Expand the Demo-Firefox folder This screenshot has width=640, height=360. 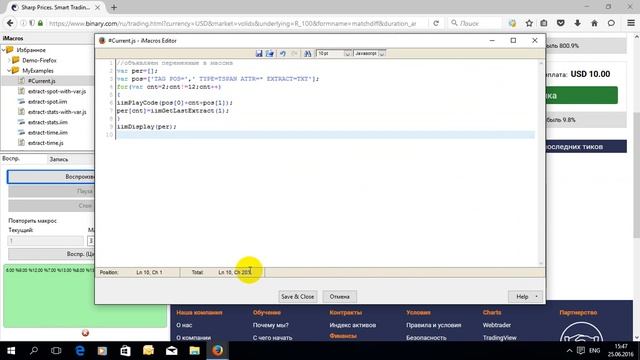(x=9, y=60)
